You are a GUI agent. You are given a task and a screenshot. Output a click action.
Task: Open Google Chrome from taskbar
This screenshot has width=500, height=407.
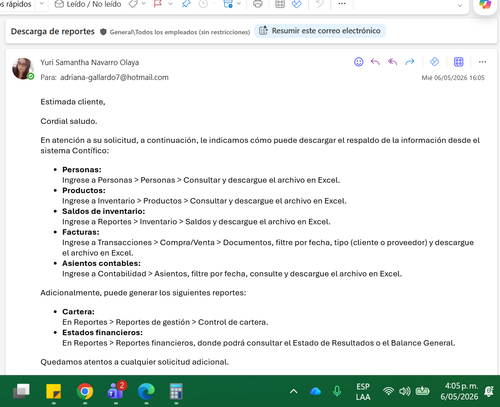pyautogui.click(x=85, y=391)
